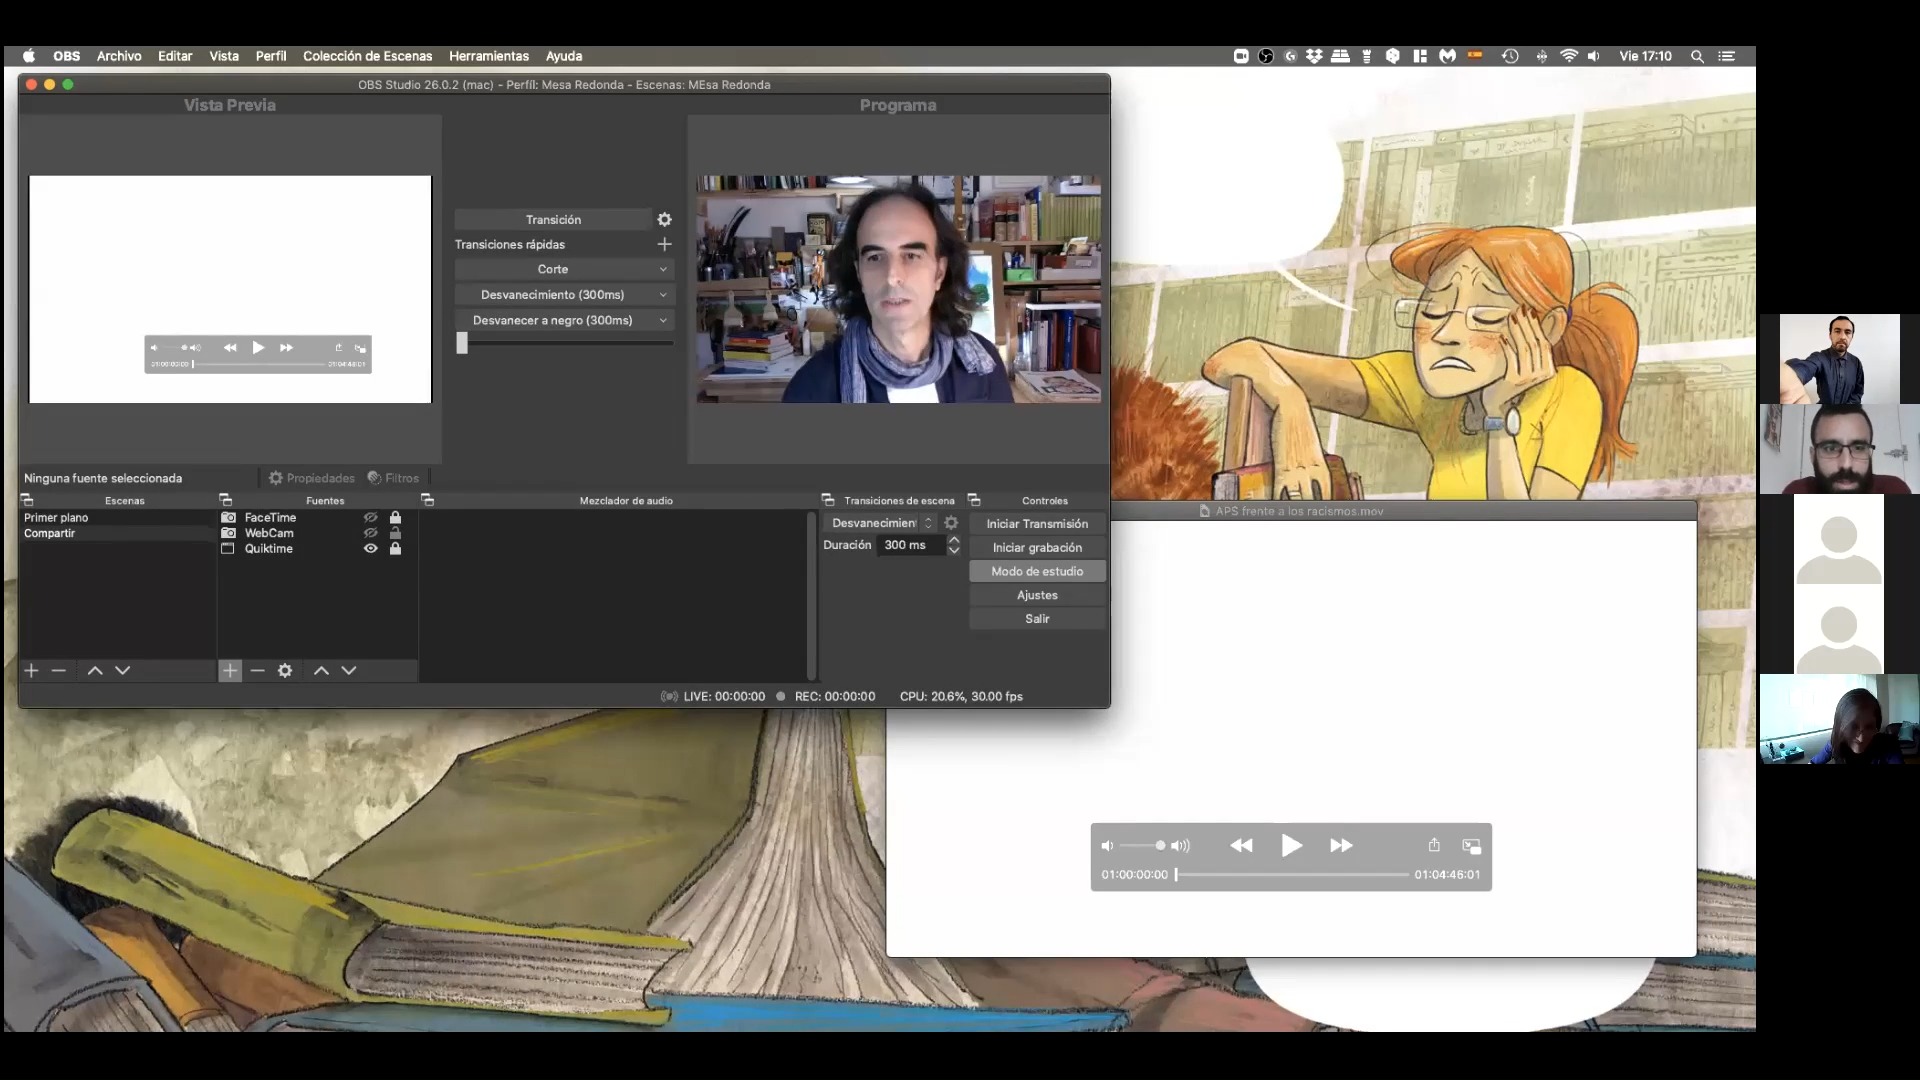Hide the Quiktime source with eye icon
This screenshot has width=1920, height=1080.
pyautogui.click(x=370, y=549)
